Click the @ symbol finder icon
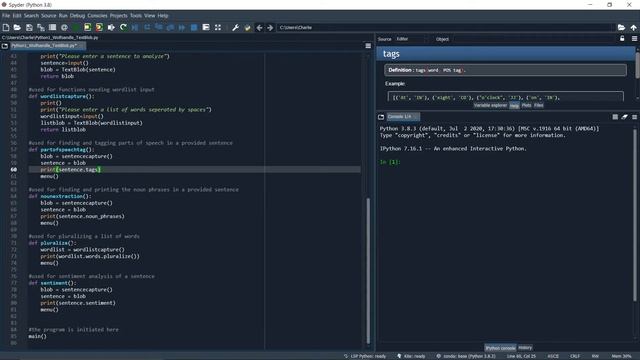This screenshot has height=360, width=640. tap(64, 27)
